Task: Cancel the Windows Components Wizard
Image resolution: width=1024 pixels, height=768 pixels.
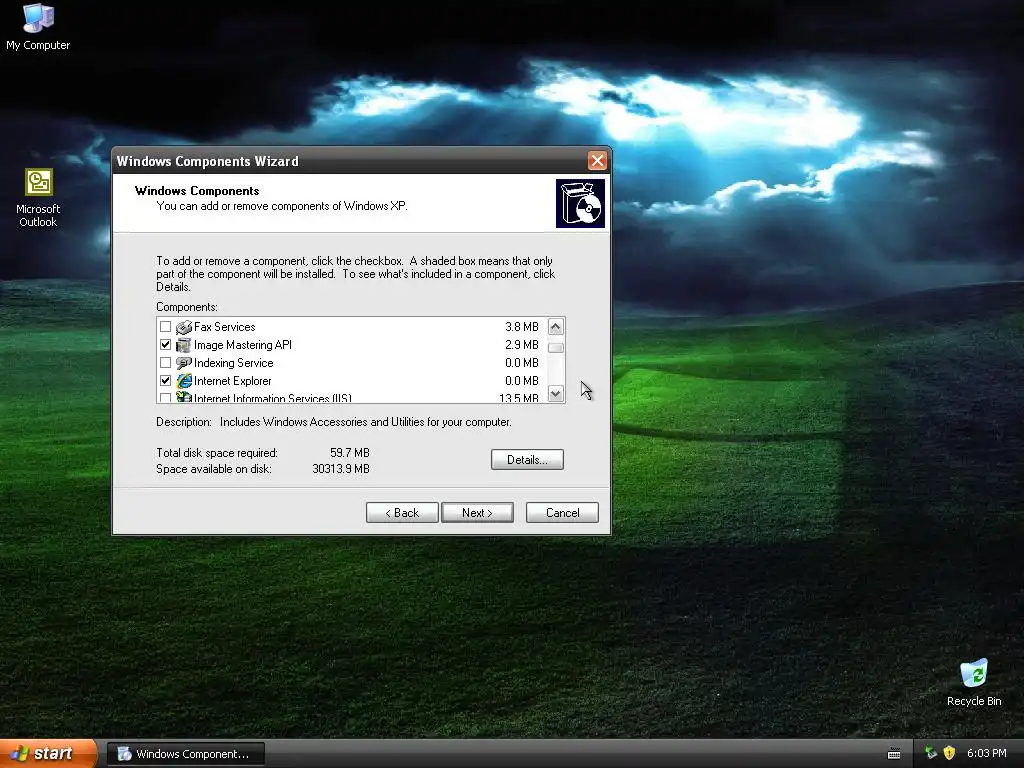Action: (x=562, y=513)
